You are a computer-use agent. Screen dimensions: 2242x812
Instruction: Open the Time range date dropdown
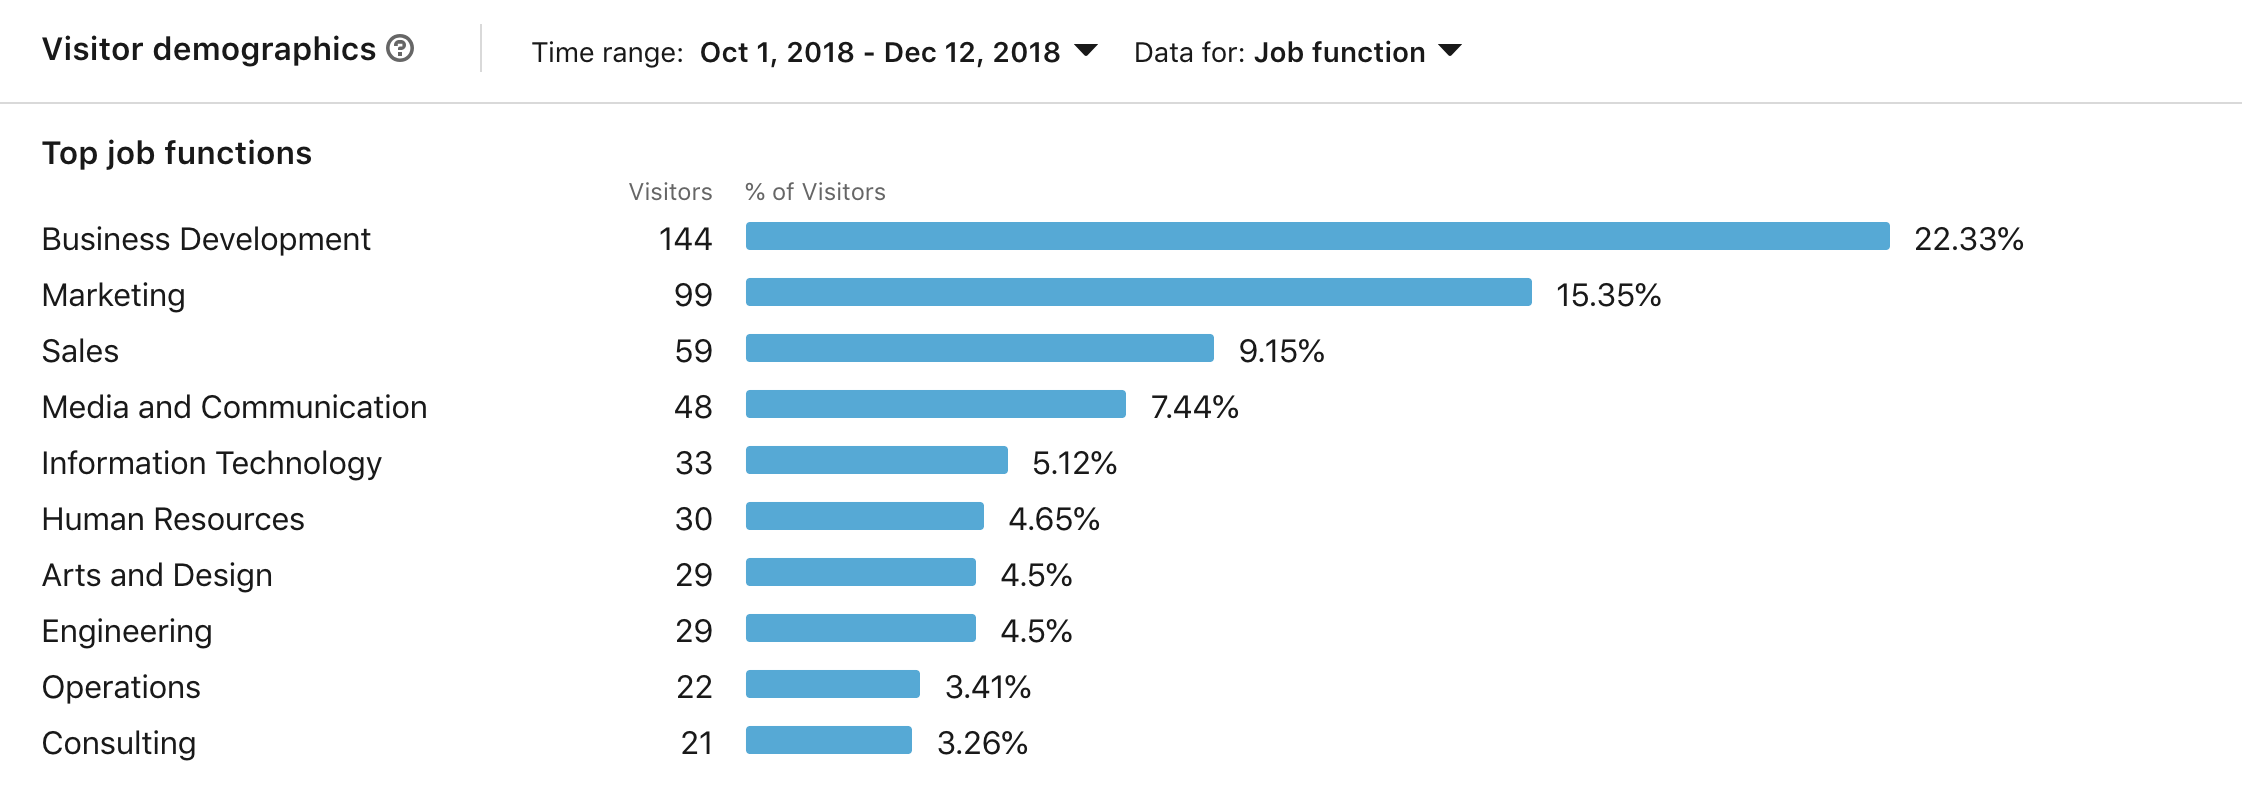coord(879,52)
